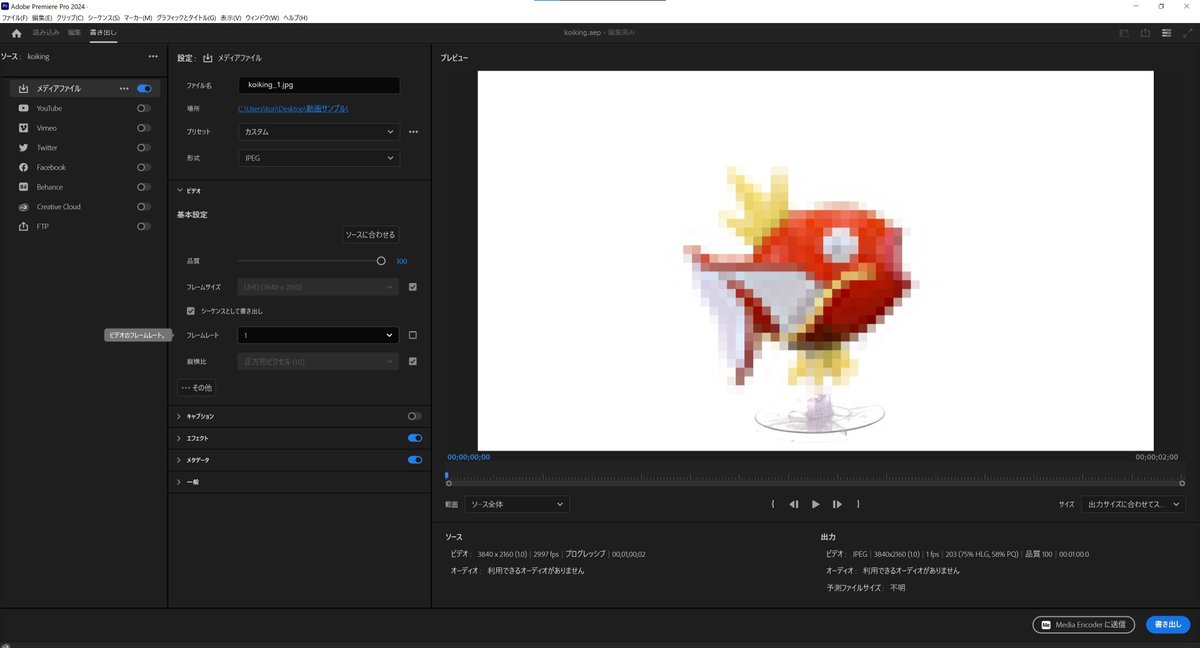Screen dimensions: 1200x648
Task: Open the workspace panel icon in the top bar
Action: pyautogui.click(x=1123, y=33)
